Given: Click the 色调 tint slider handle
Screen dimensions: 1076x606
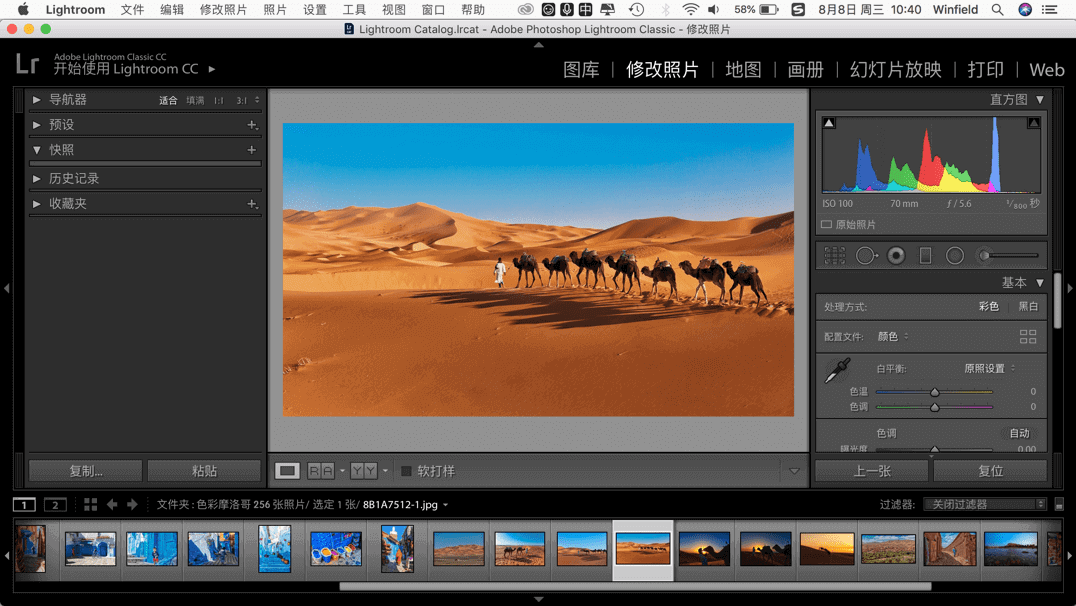Looking at the screenshot, I should tap(935, 407).
